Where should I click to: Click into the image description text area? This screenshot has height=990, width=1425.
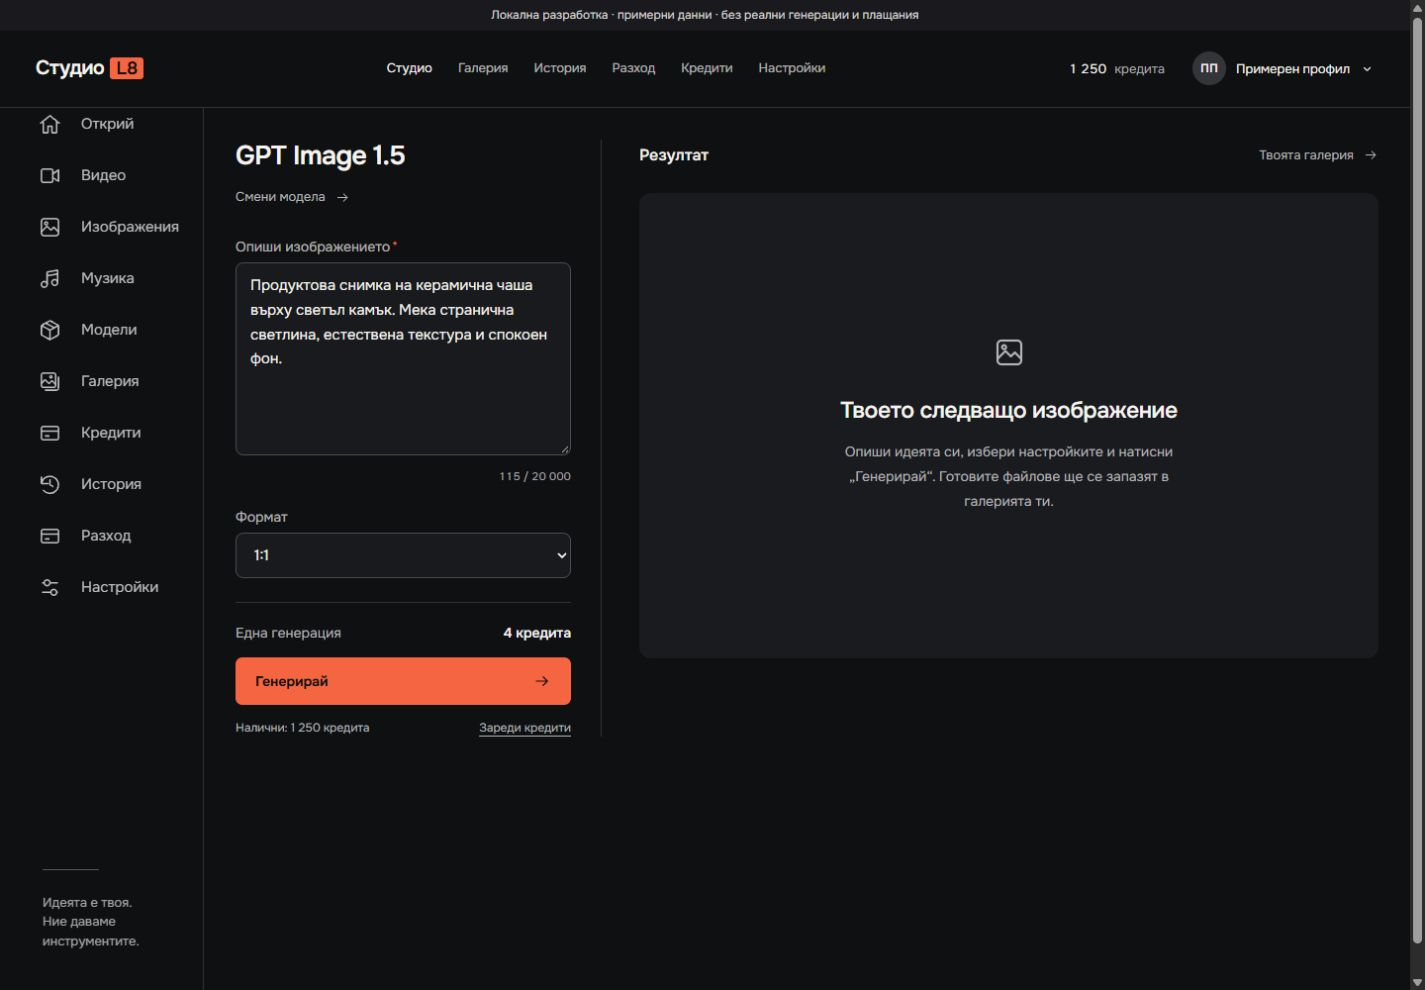coord(403,359)
